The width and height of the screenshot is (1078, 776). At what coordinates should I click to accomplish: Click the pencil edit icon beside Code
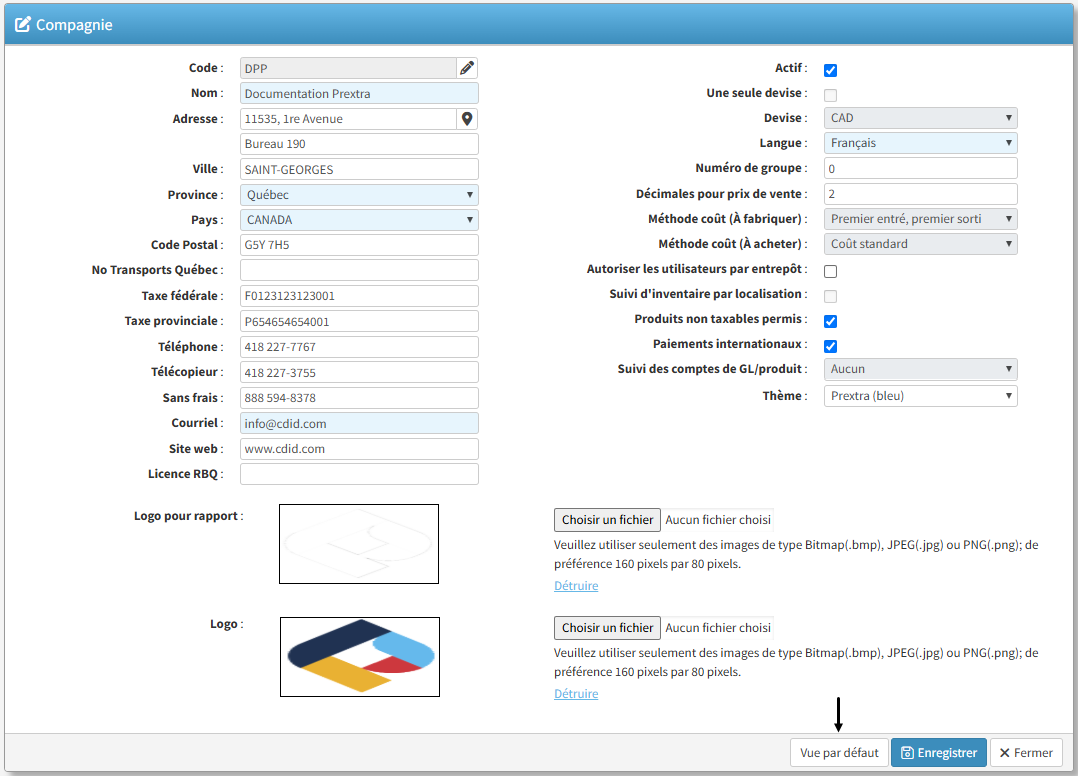[x=467, y=68]
